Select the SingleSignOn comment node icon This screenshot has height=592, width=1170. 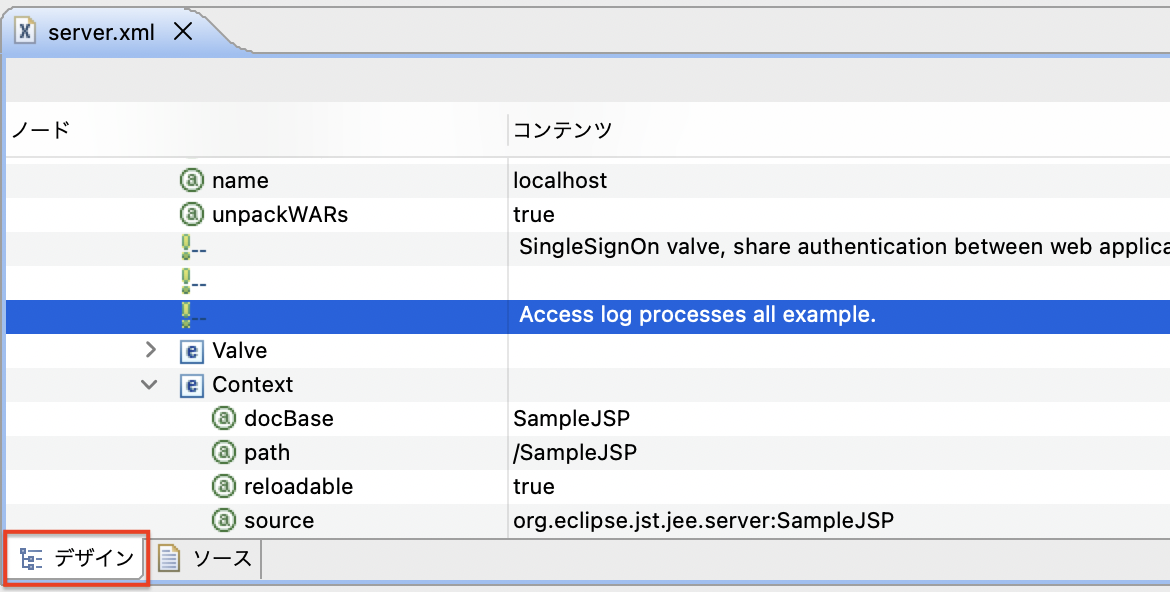(x=193, y=248)
